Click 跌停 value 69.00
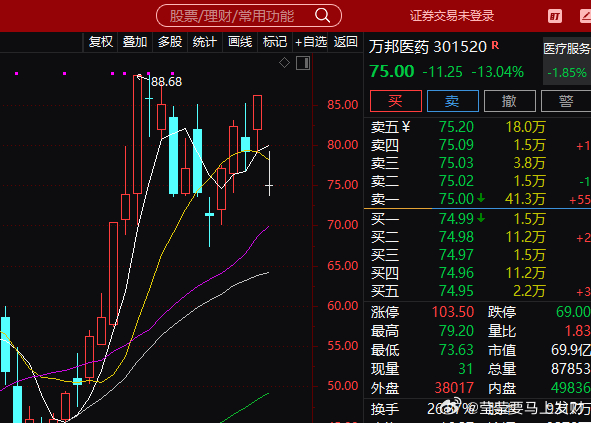This screenshot has width=591, height=423. coord(573,312)
